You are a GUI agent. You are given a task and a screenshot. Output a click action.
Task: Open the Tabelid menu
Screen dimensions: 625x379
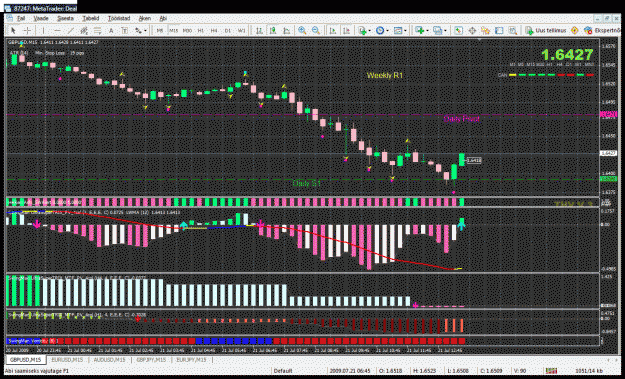point(90,18)
